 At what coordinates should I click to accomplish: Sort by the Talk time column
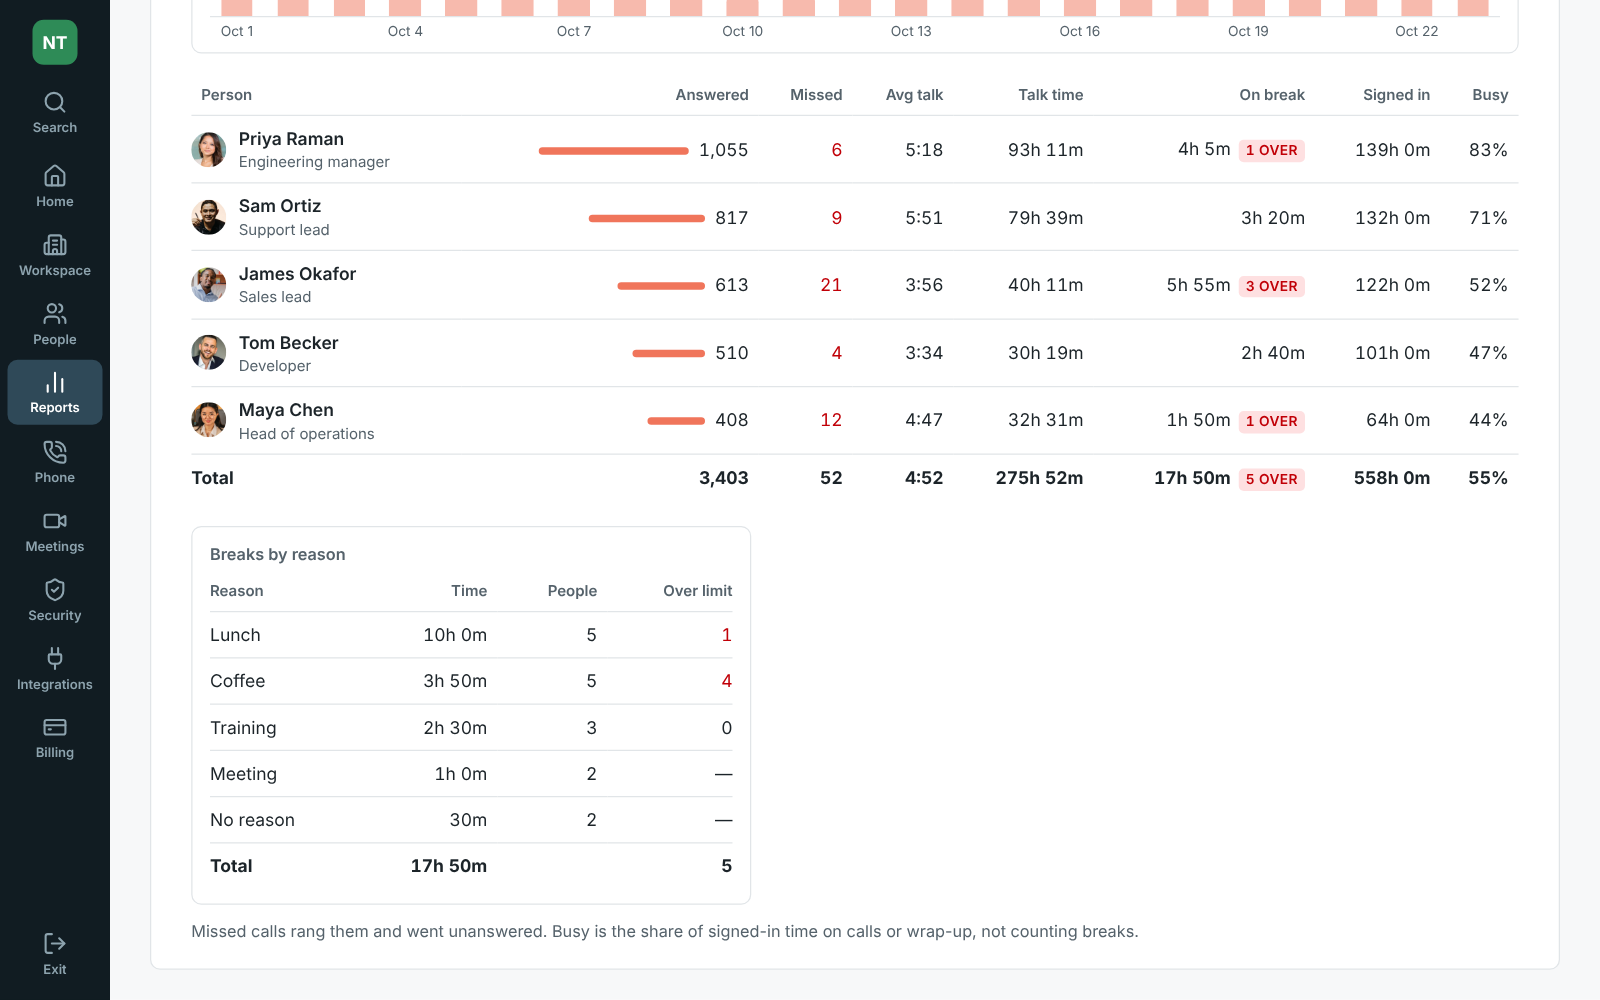1051,95
